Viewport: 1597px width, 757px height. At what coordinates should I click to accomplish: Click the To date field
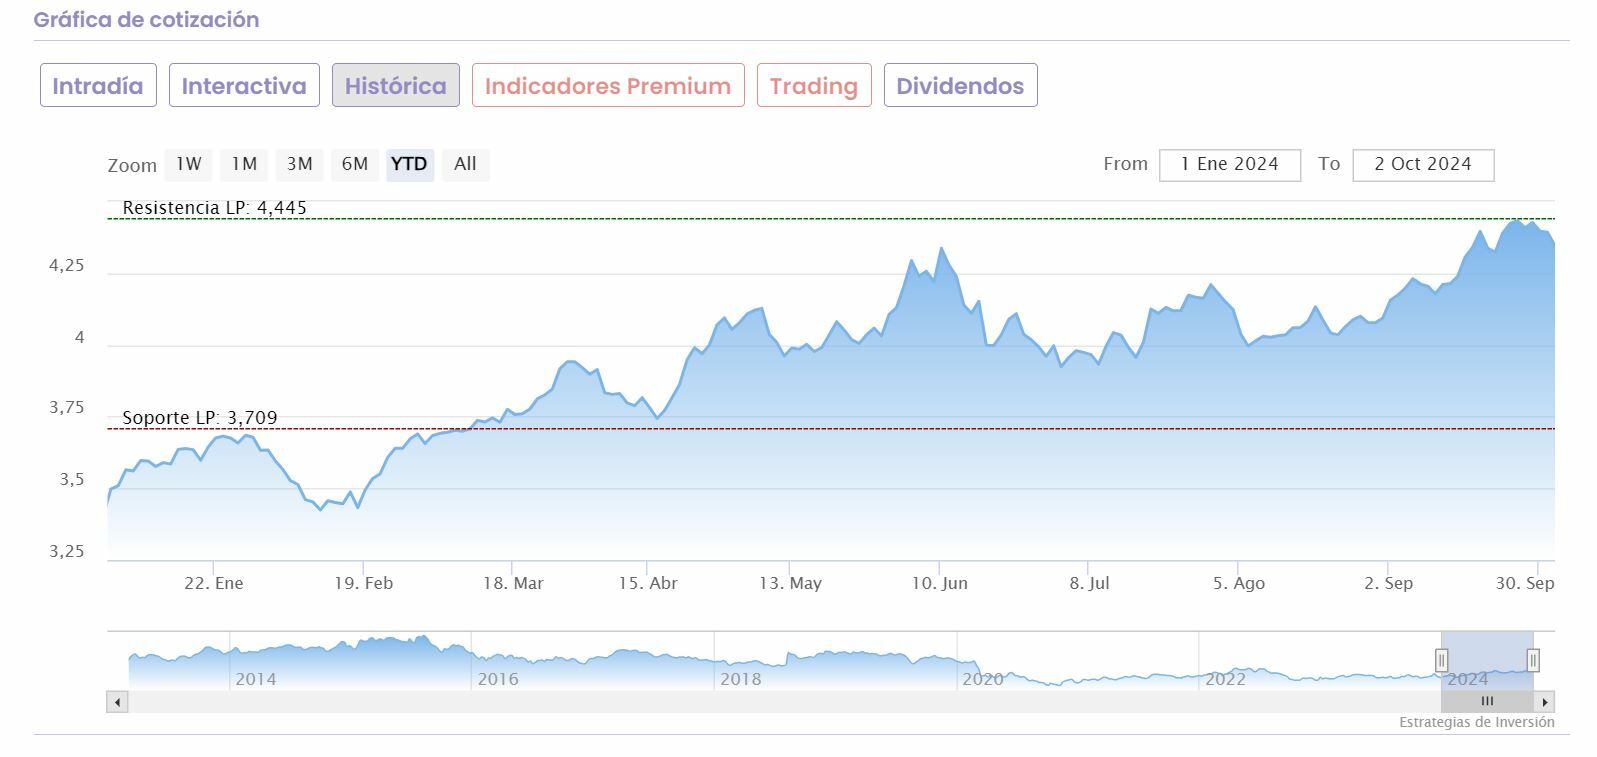click(1423, 165)
